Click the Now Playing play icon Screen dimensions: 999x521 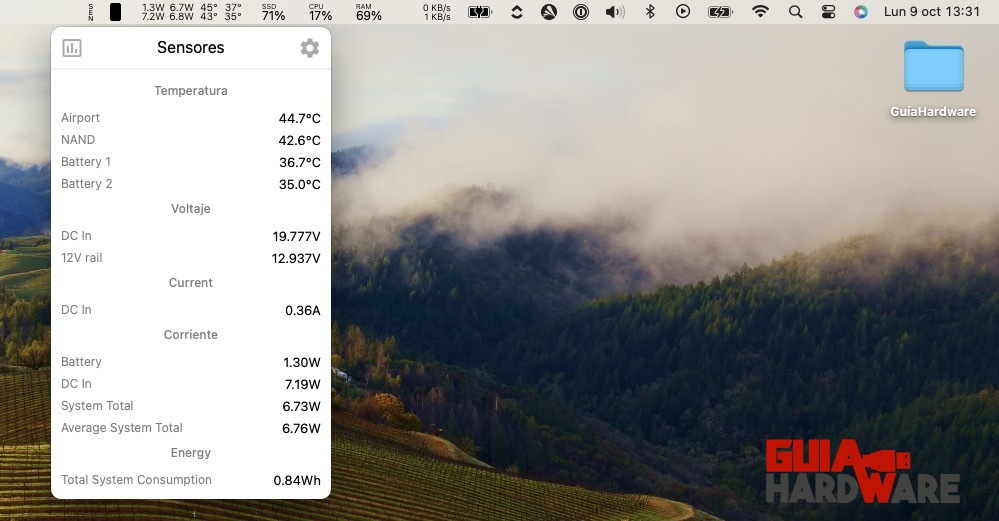pyautogui.click(x=683, y=12)
